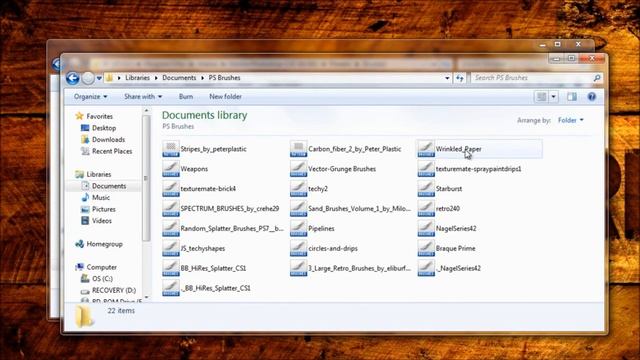Select the texturemate-spraypaintdrips1 file icon
This screenshot has height=360, width=640.
click(x=426, y=169)
